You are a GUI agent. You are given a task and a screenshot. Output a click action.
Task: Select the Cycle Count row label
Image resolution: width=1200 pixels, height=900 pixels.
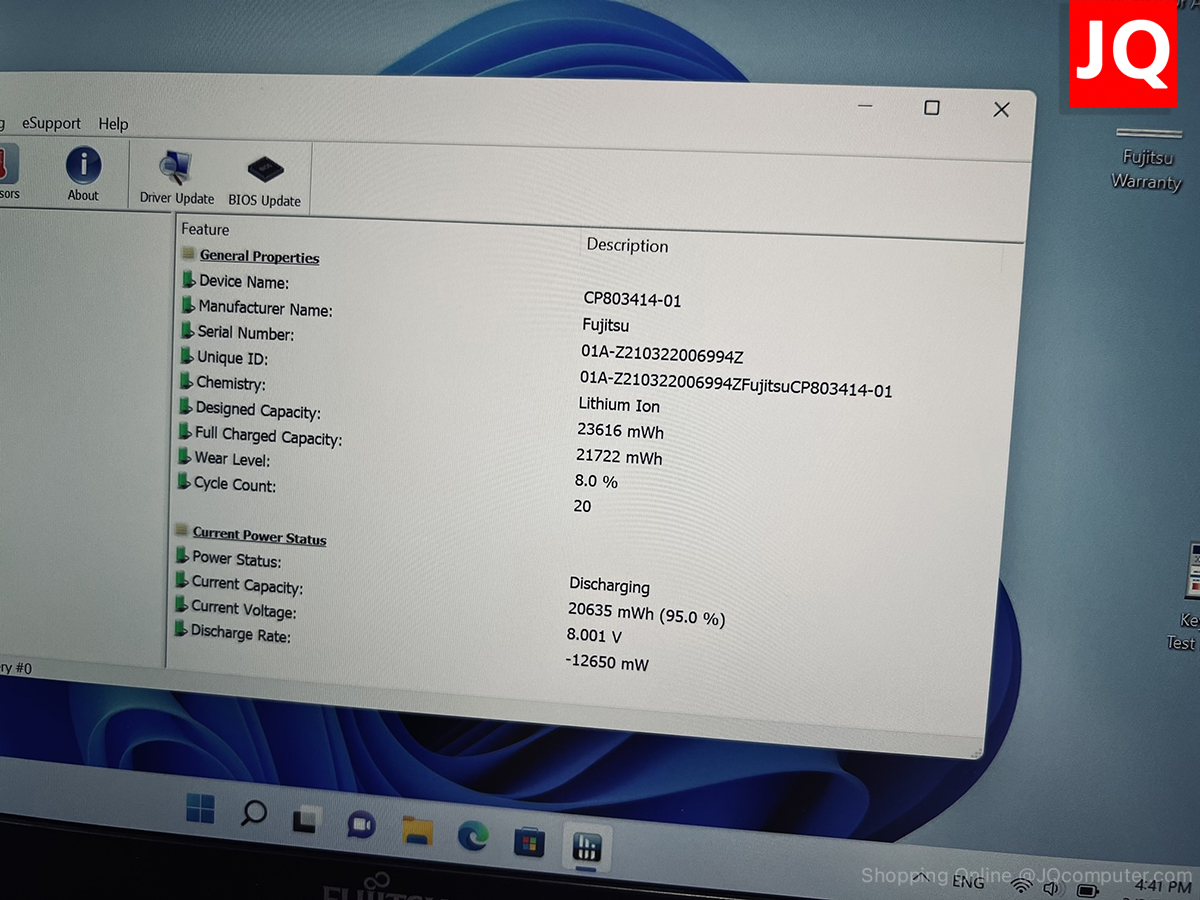pyautogui.click(x=235, y=484)
